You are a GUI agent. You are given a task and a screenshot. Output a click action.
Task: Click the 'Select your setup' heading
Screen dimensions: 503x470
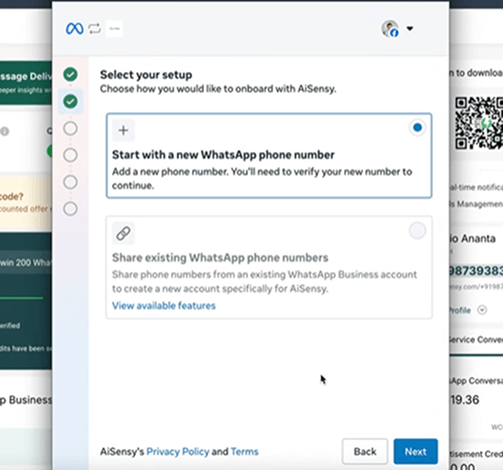tap(146, 75)
